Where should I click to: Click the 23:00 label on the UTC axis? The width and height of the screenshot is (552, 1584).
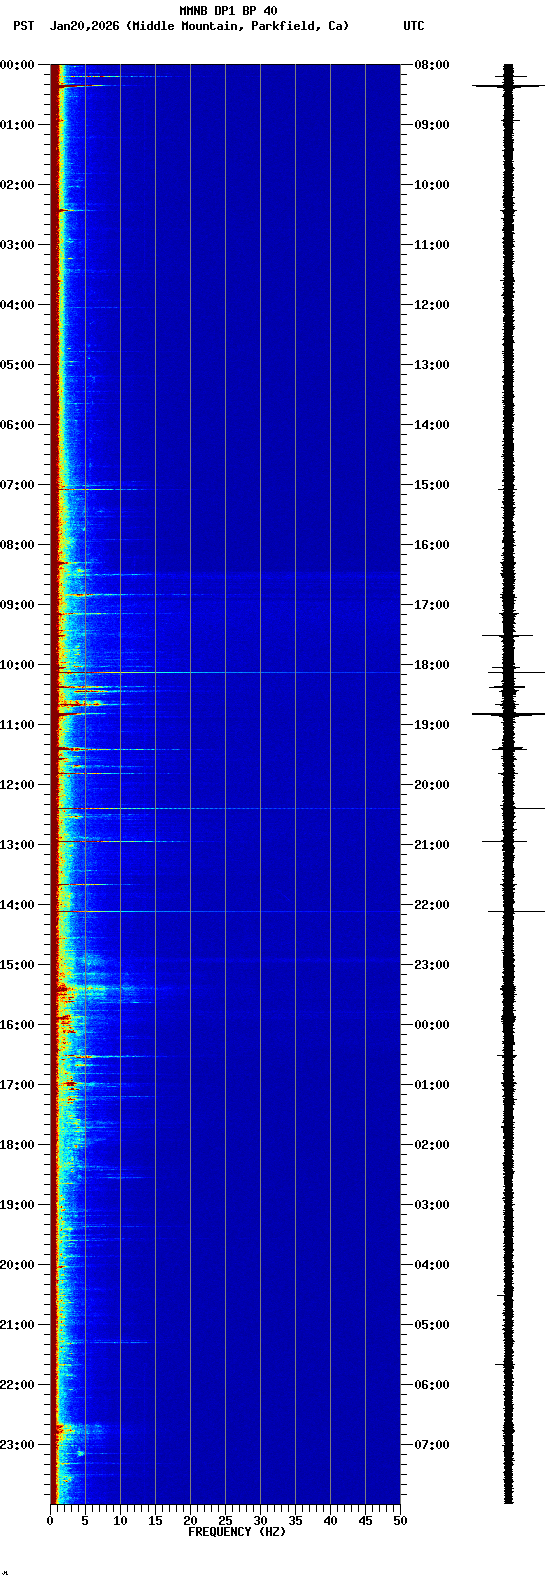(432, 965)
